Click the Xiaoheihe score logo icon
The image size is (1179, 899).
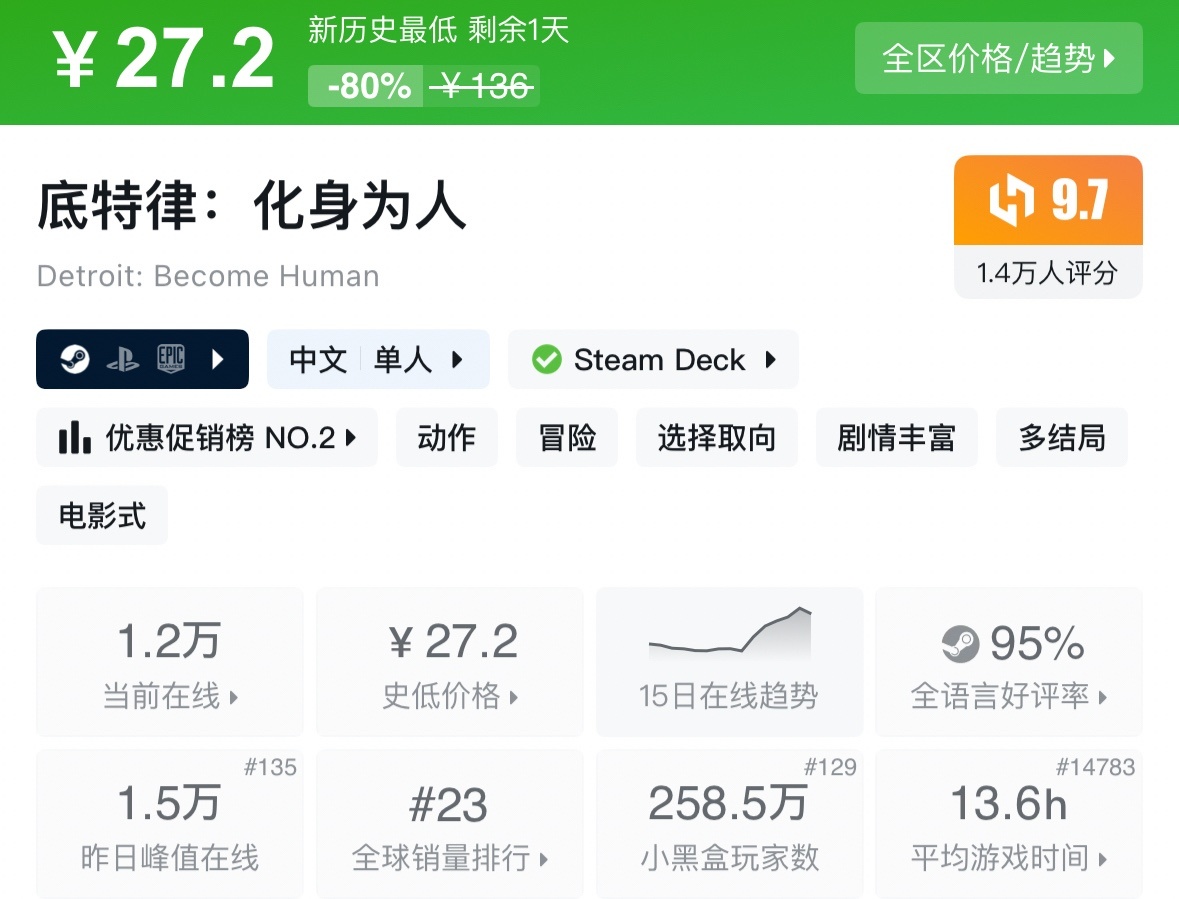tap(1011, 201)
